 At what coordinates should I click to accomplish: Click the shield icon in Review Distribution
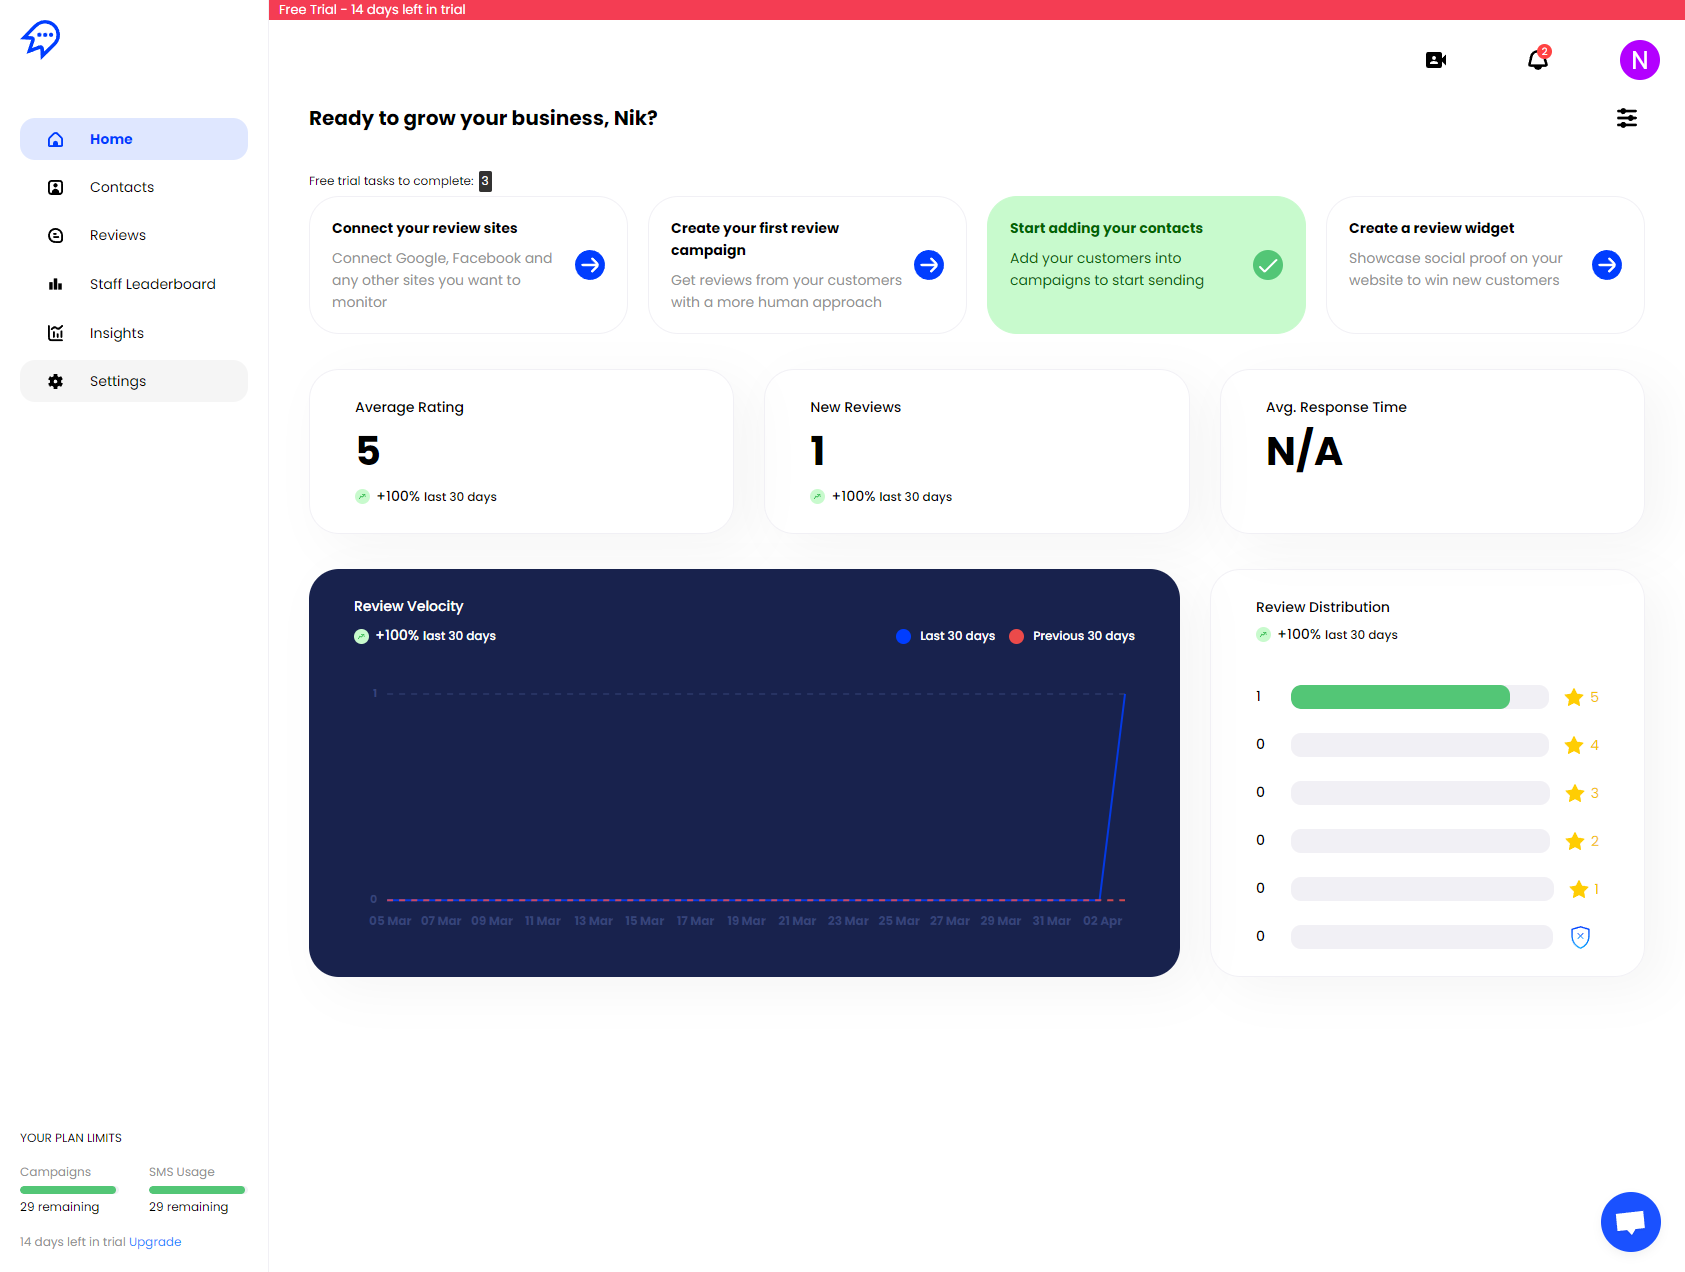tap(1580, 937)
